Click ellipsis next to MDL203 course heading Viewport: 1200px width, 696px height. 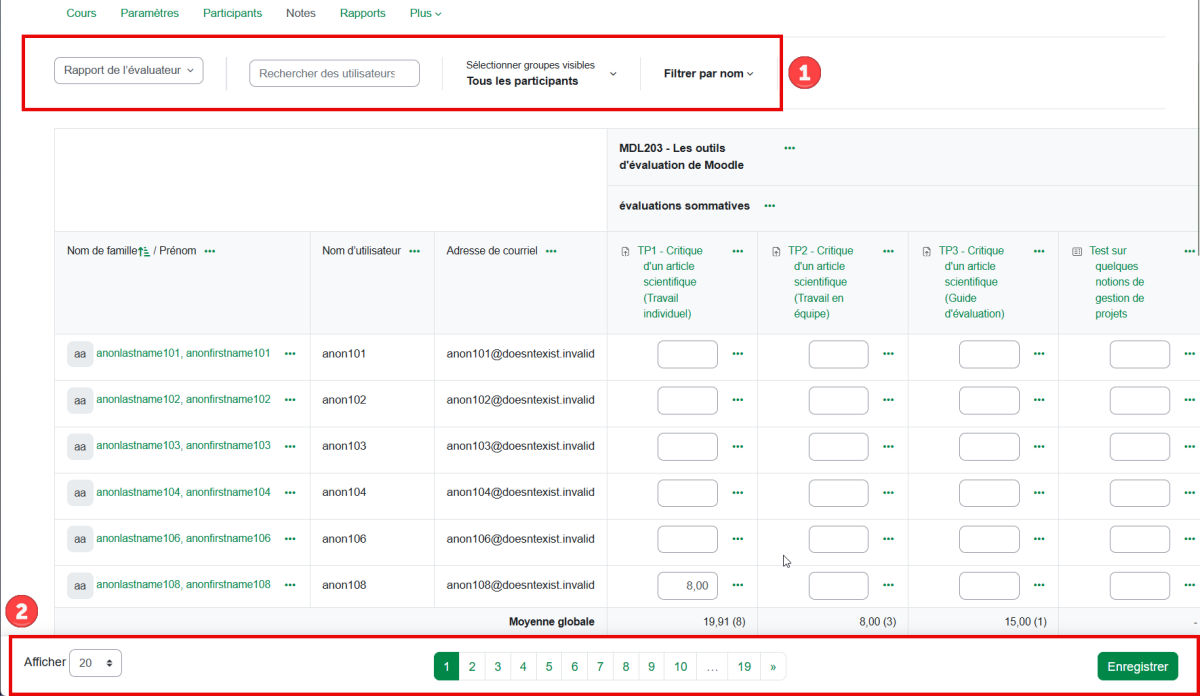(x=790, y=148)
